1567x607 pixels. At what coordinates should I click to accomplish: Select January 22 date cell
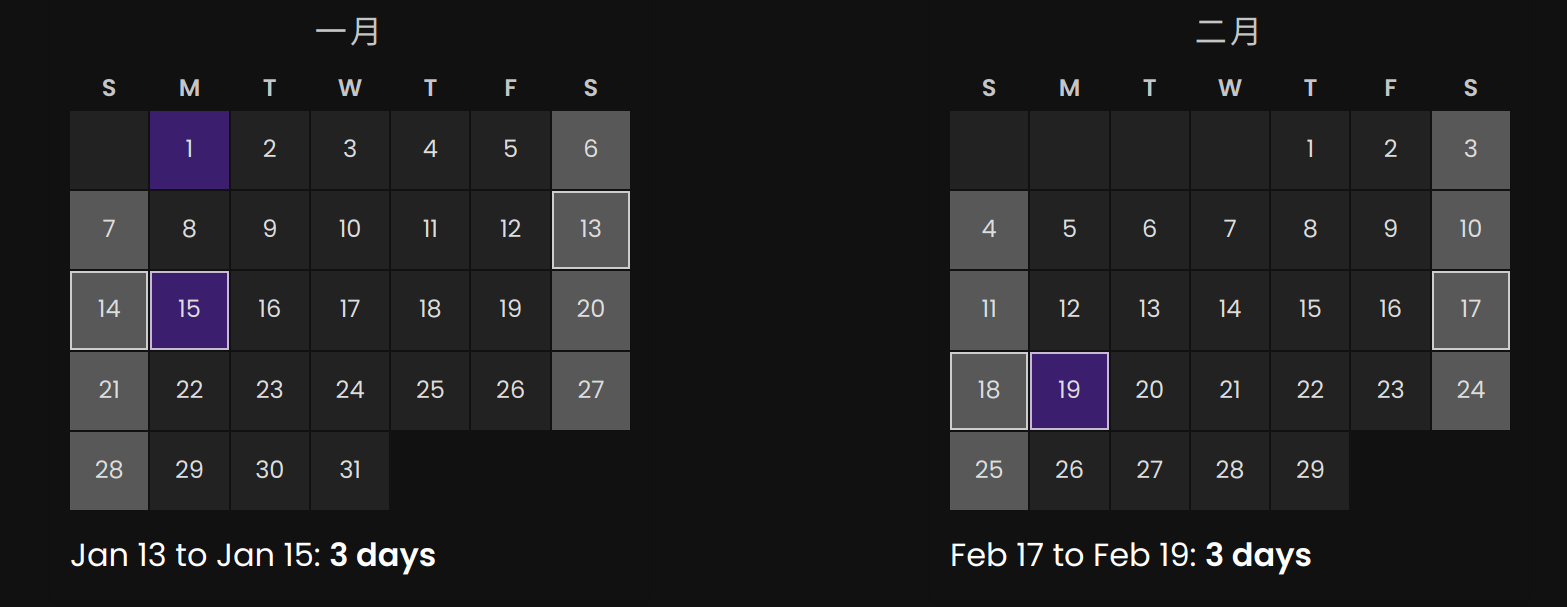click(x=189, y=390)
